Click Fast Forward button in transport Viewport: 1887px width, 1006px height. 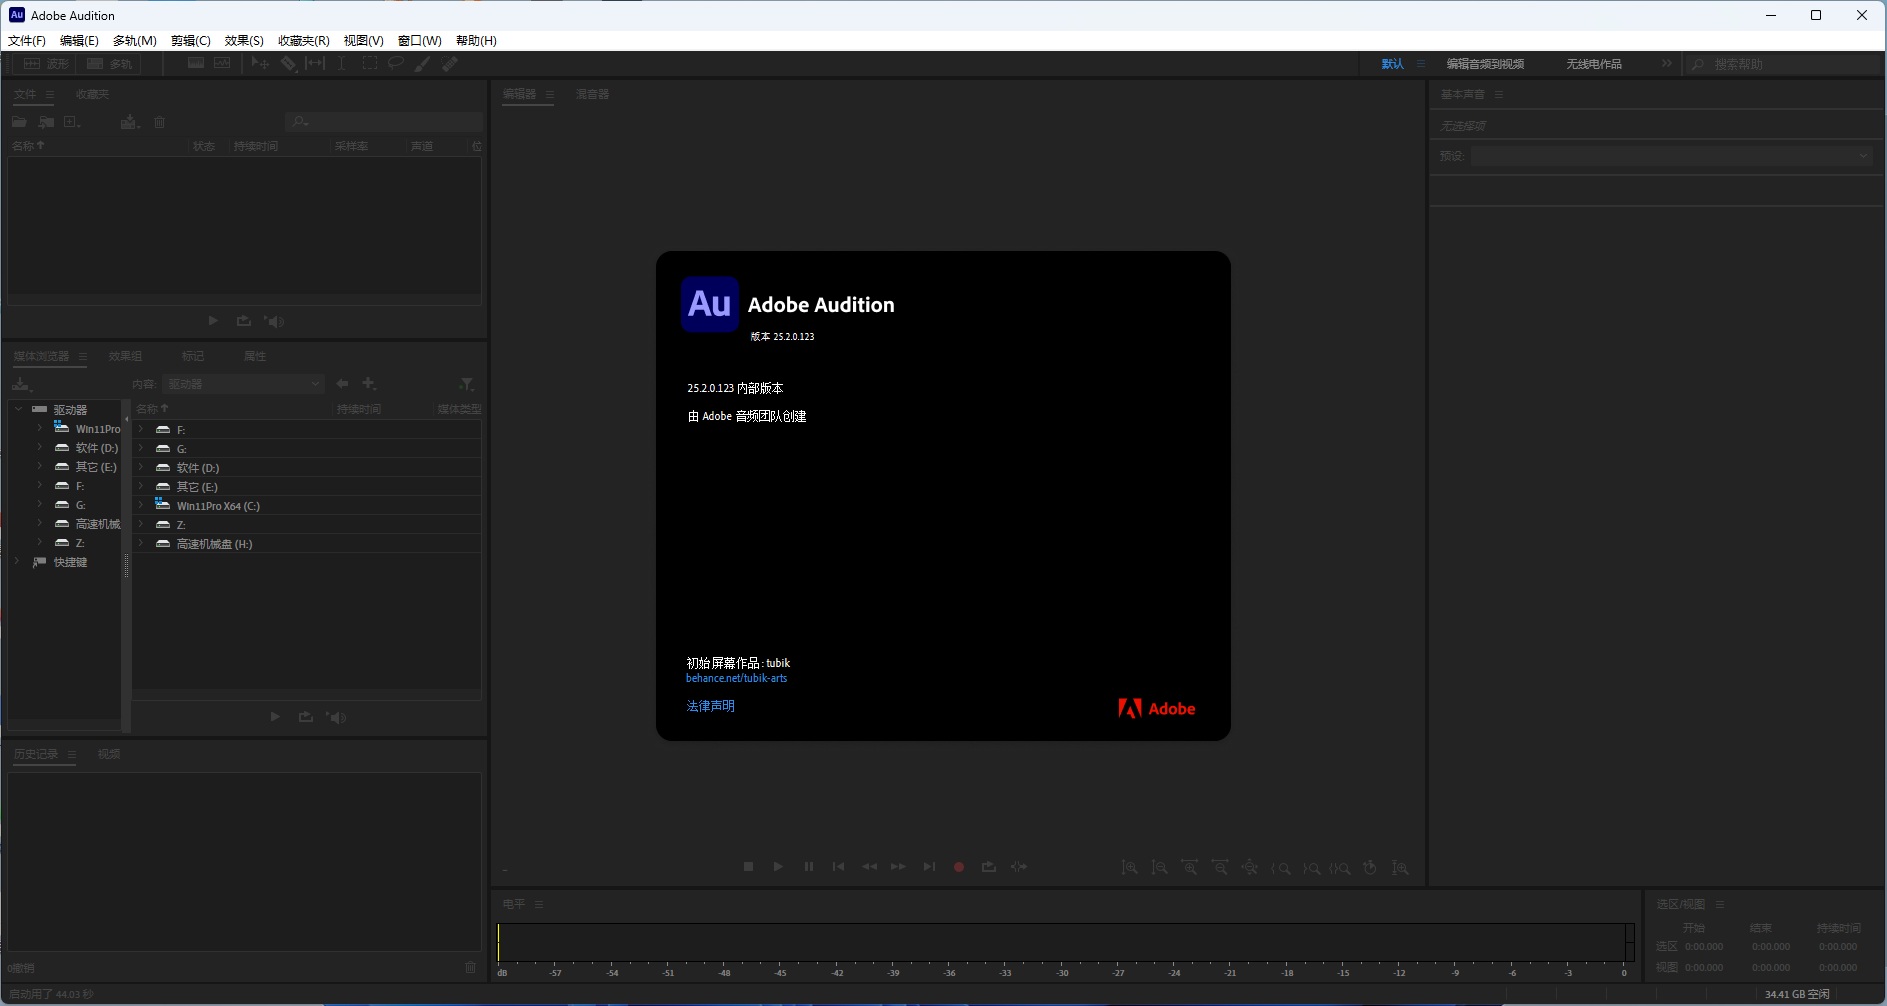[x=898, y=867]
